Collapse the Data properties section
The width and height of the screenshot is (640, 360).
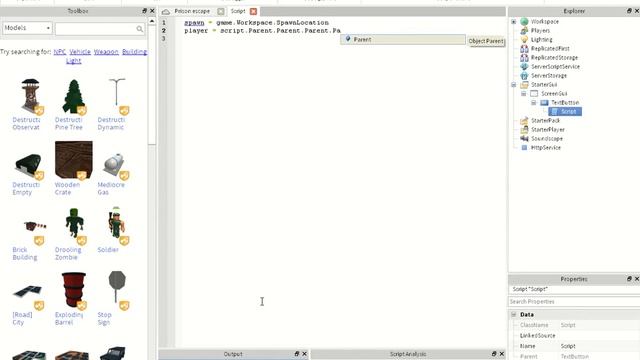(x=514, y=314)
